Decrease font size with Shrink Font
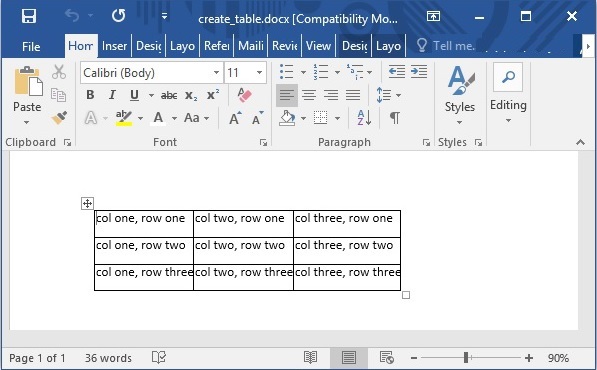Screen dimensions: 597x370 click(258, 118)
